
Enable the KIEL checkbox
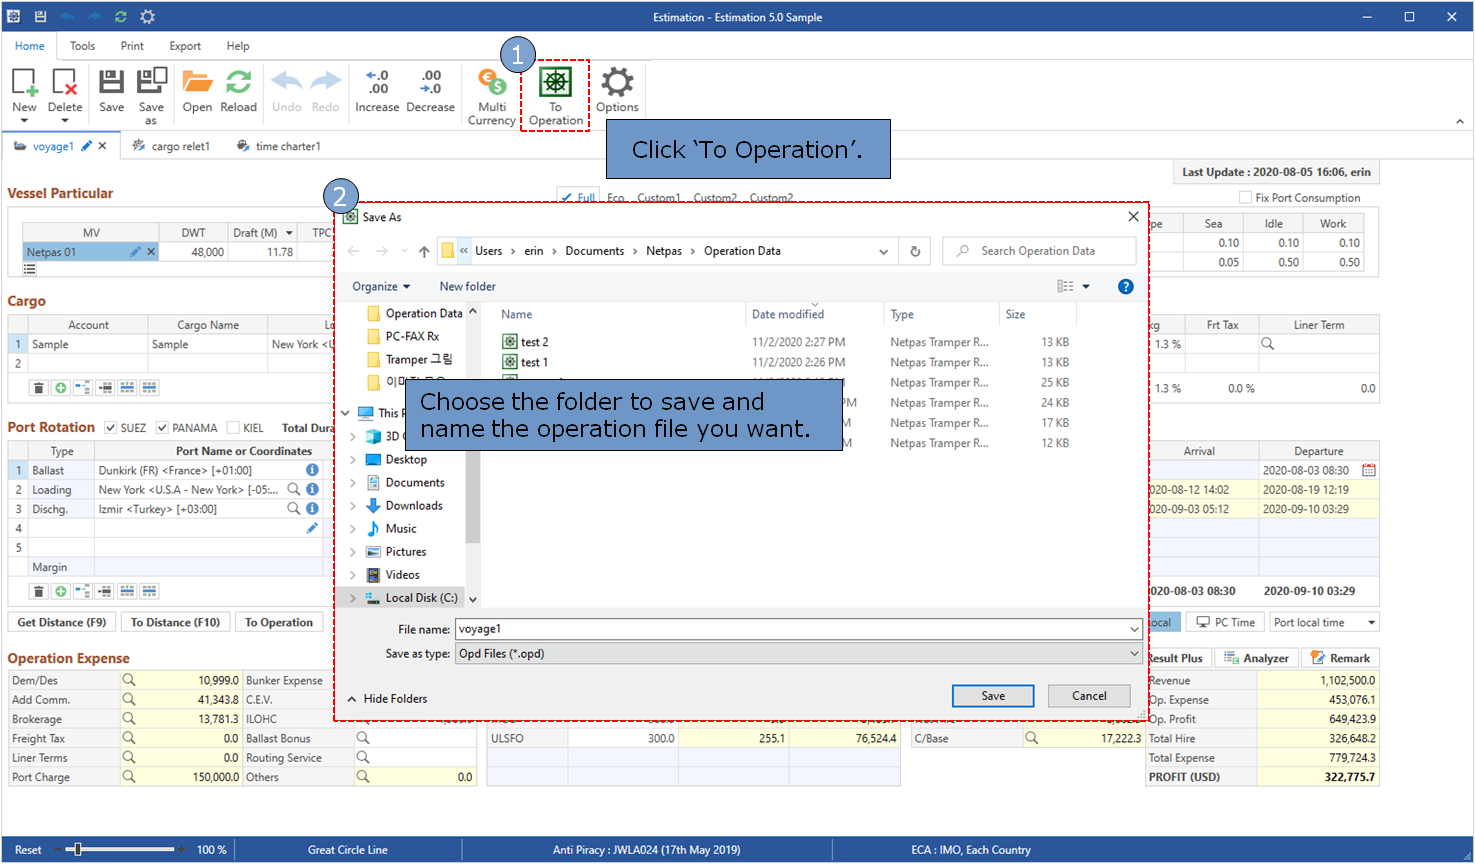(233, 428)
